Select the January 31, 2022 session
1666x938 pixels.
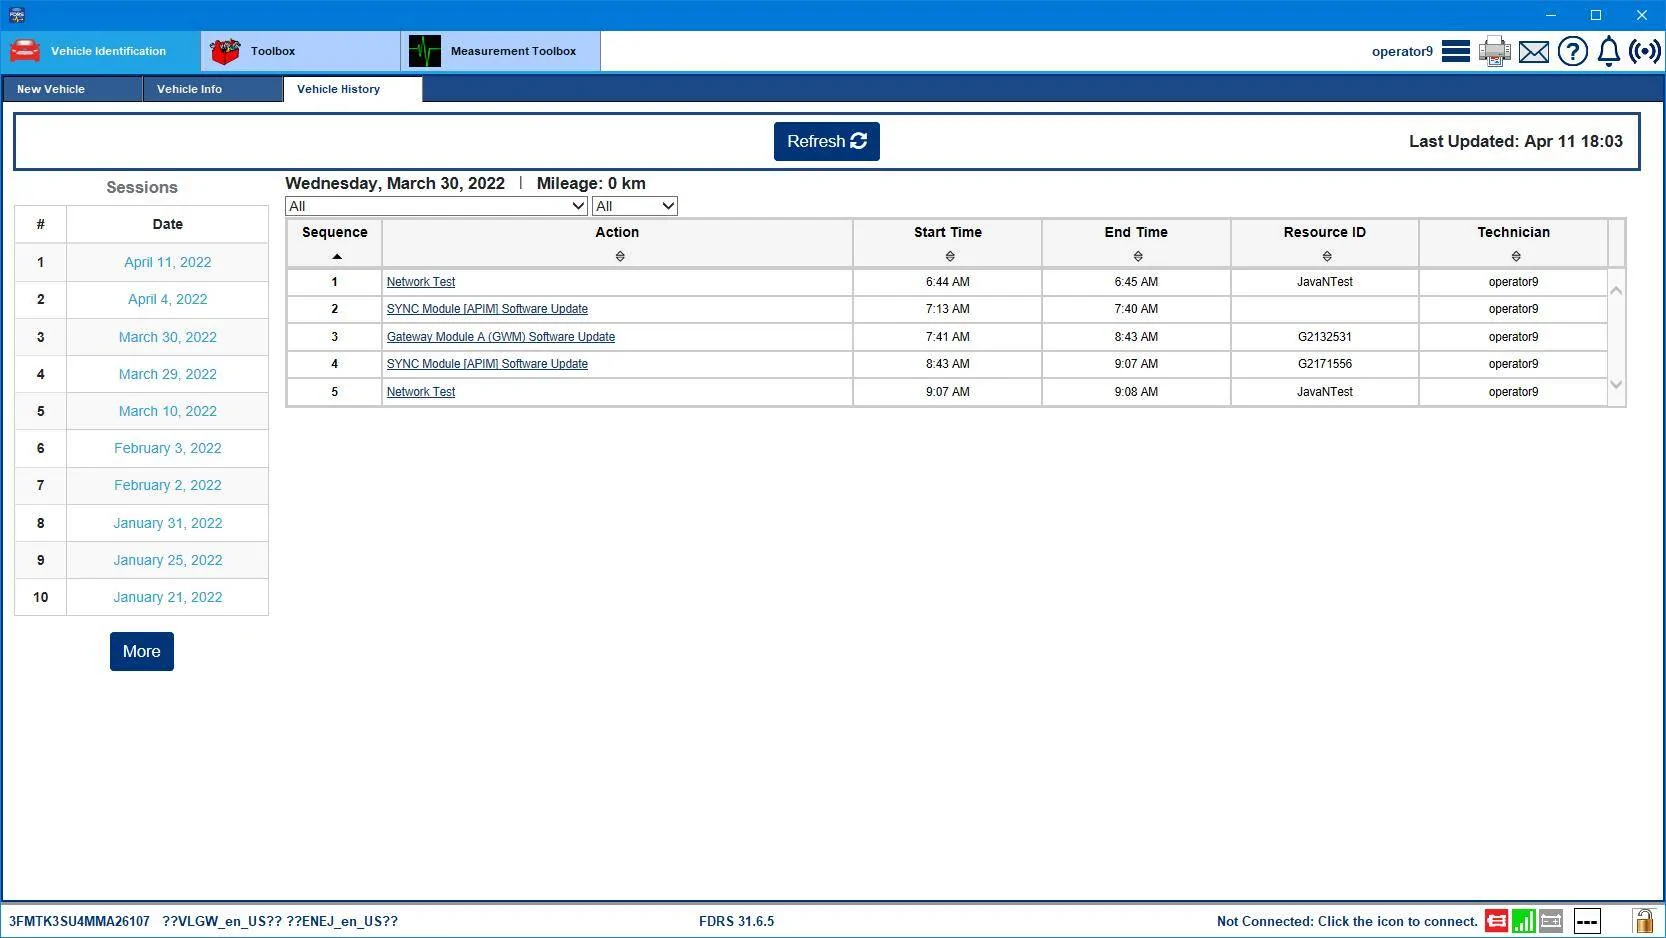(168, 523)
